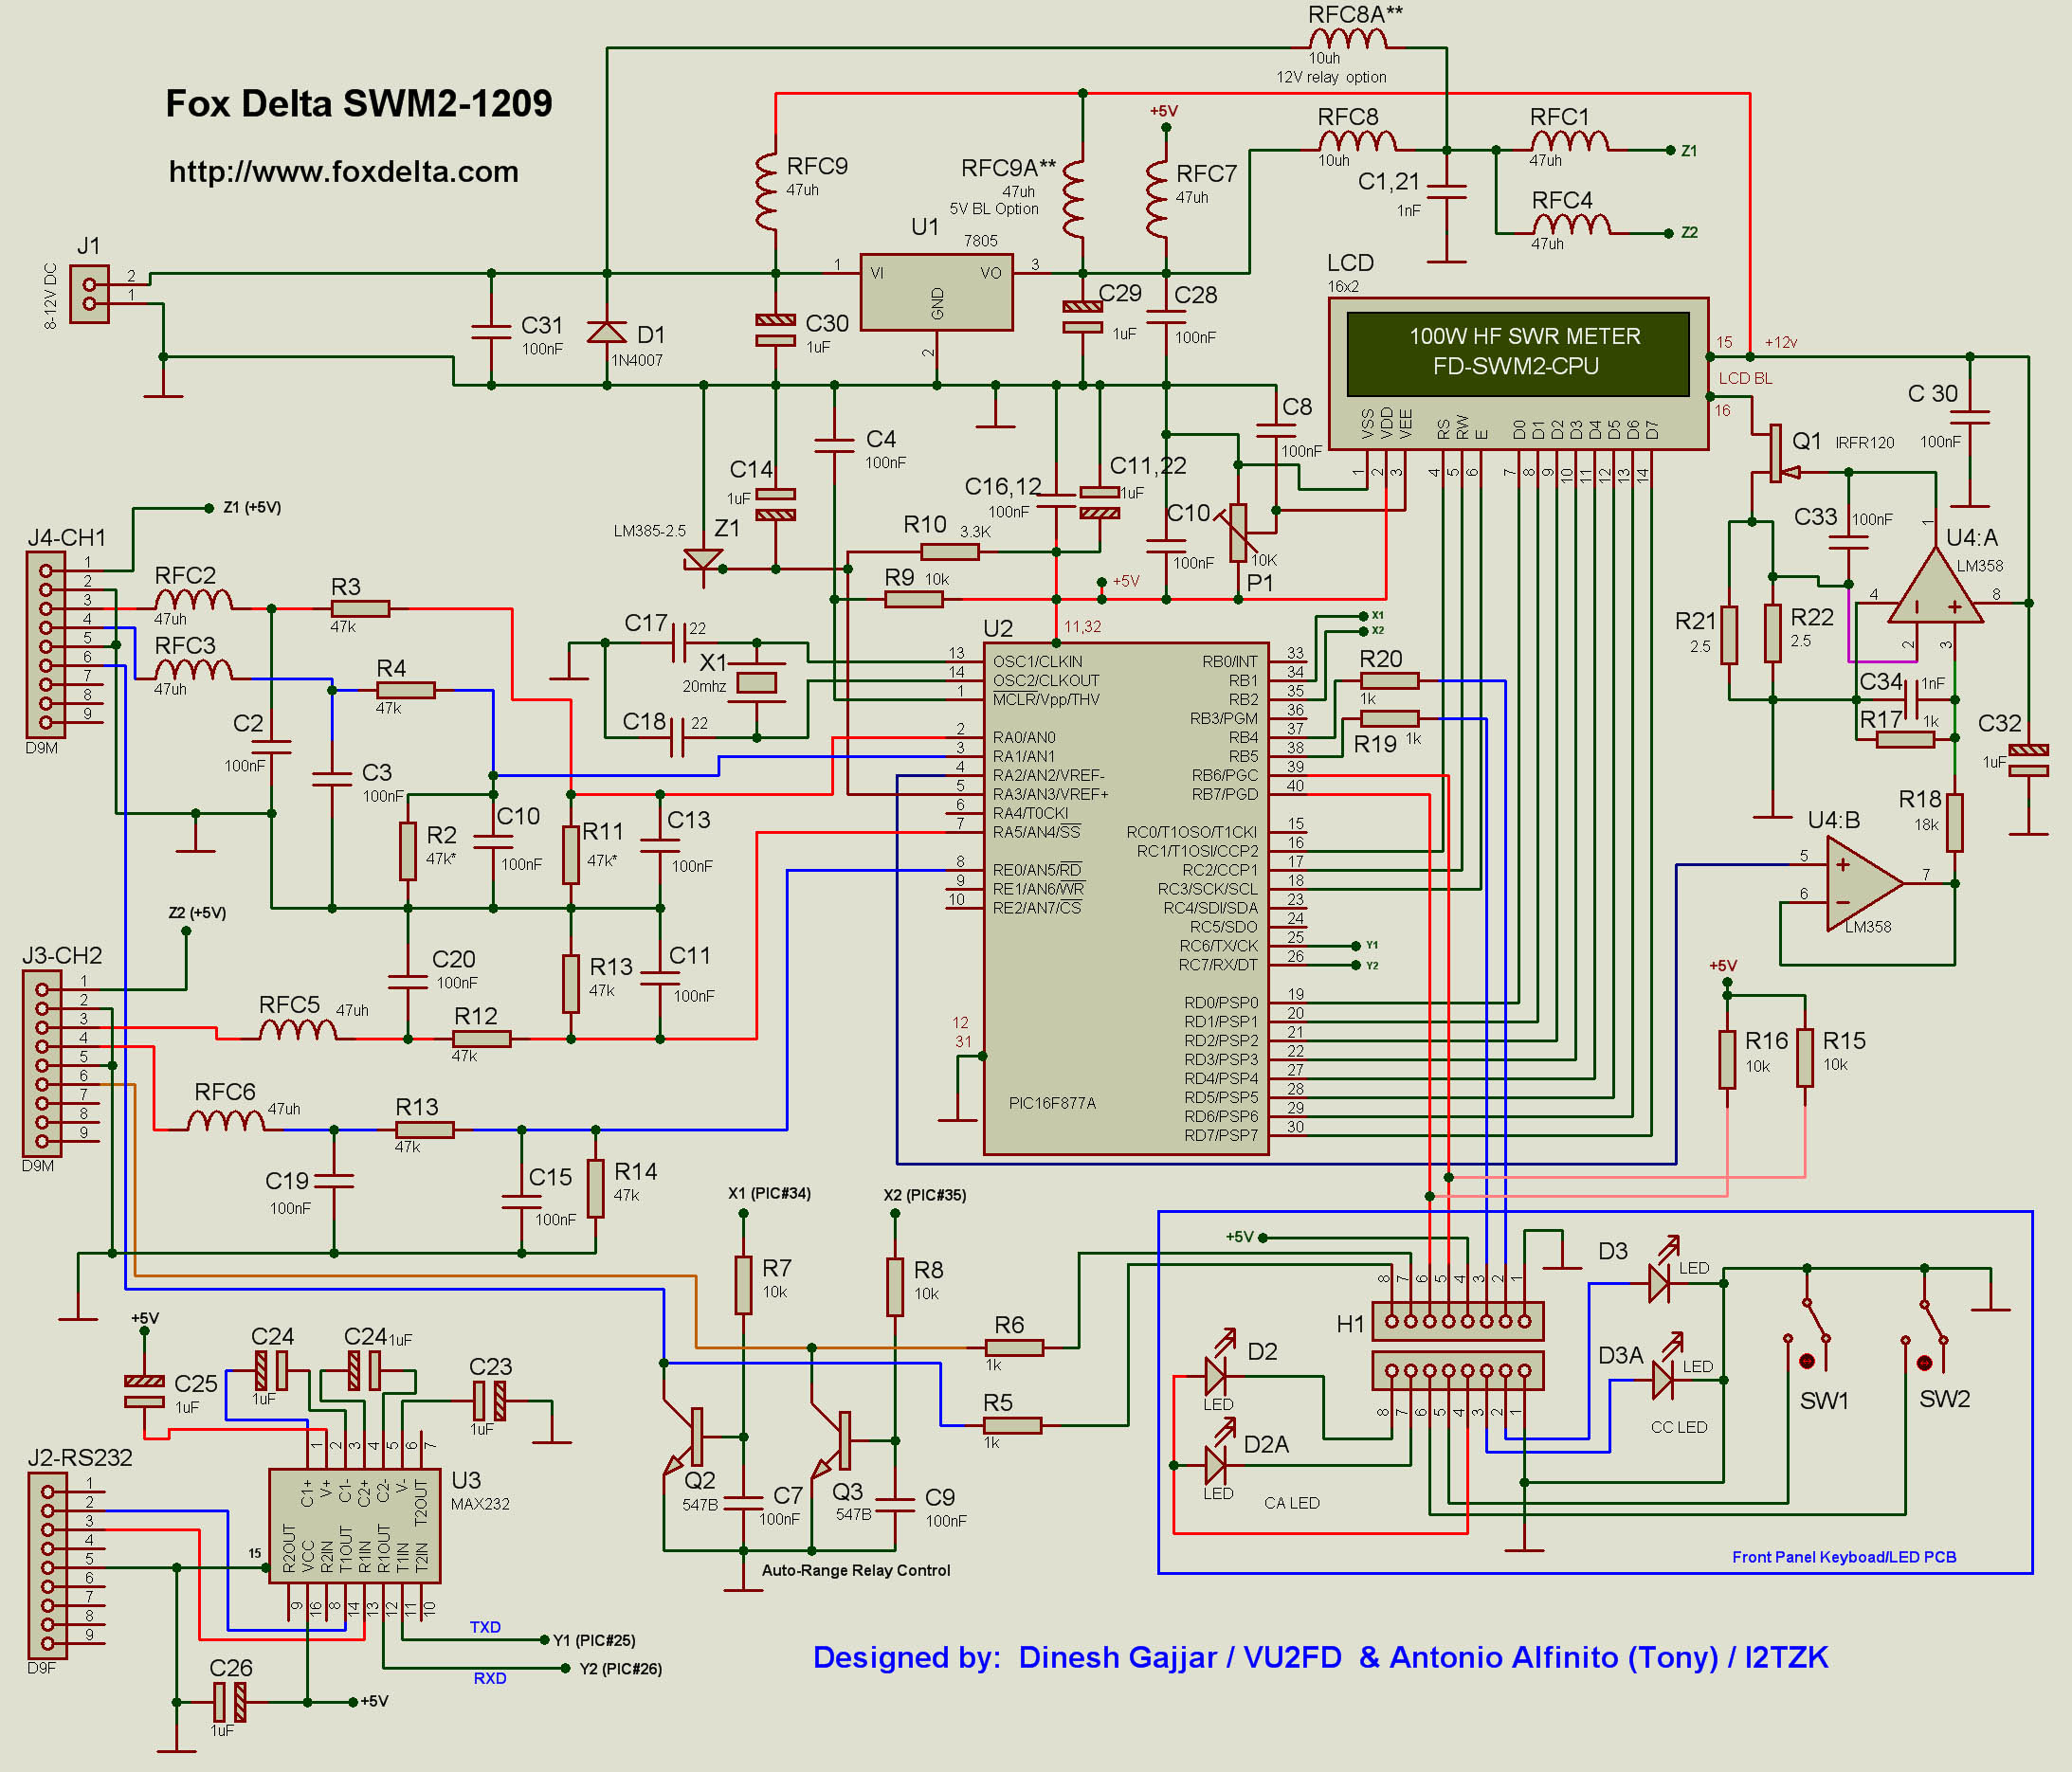Select the RFC1 47uh inductor coil

(1568, 141)
